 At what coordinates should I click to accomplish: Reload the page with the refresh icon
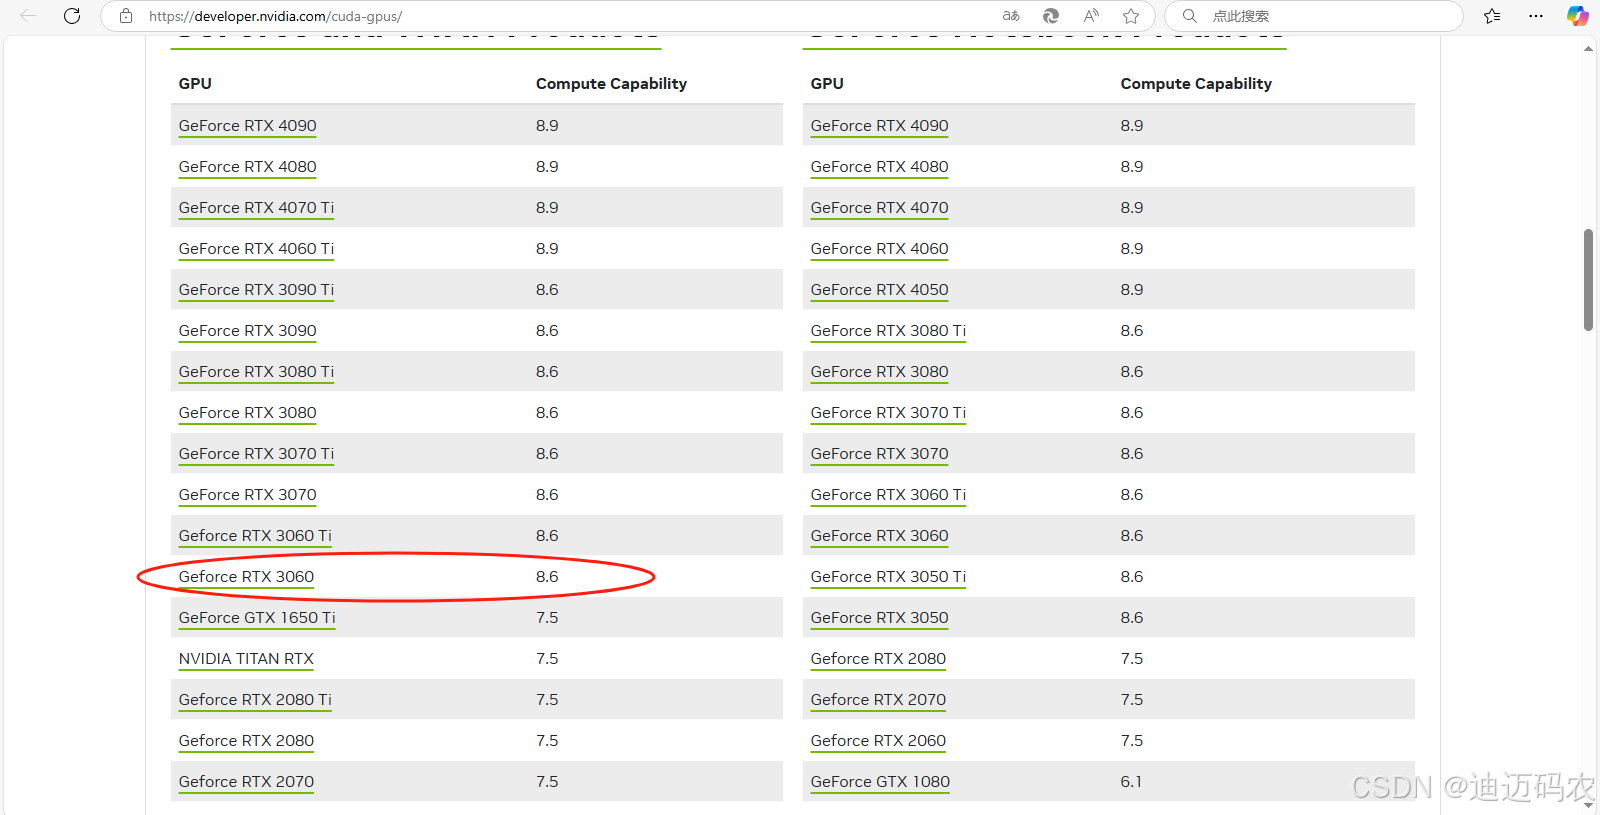[x=72, y=16]
